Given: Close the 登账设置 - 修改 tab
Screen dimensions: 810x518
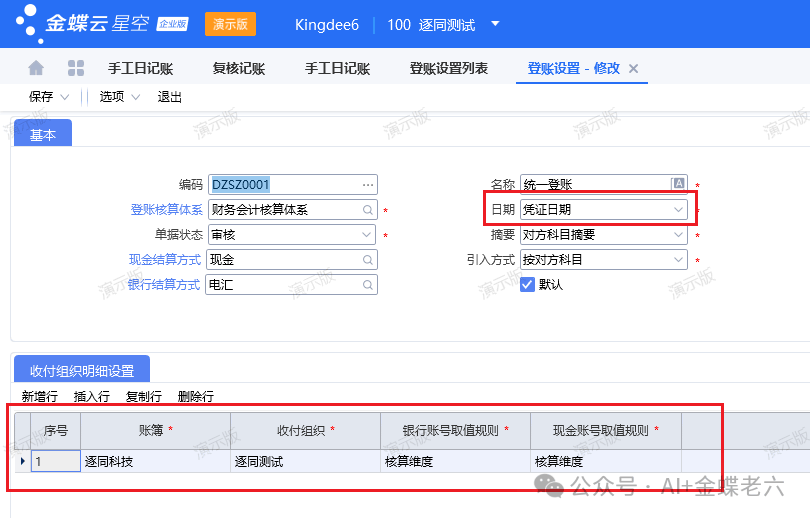Looking at the screenshot, I should [633, 68].
